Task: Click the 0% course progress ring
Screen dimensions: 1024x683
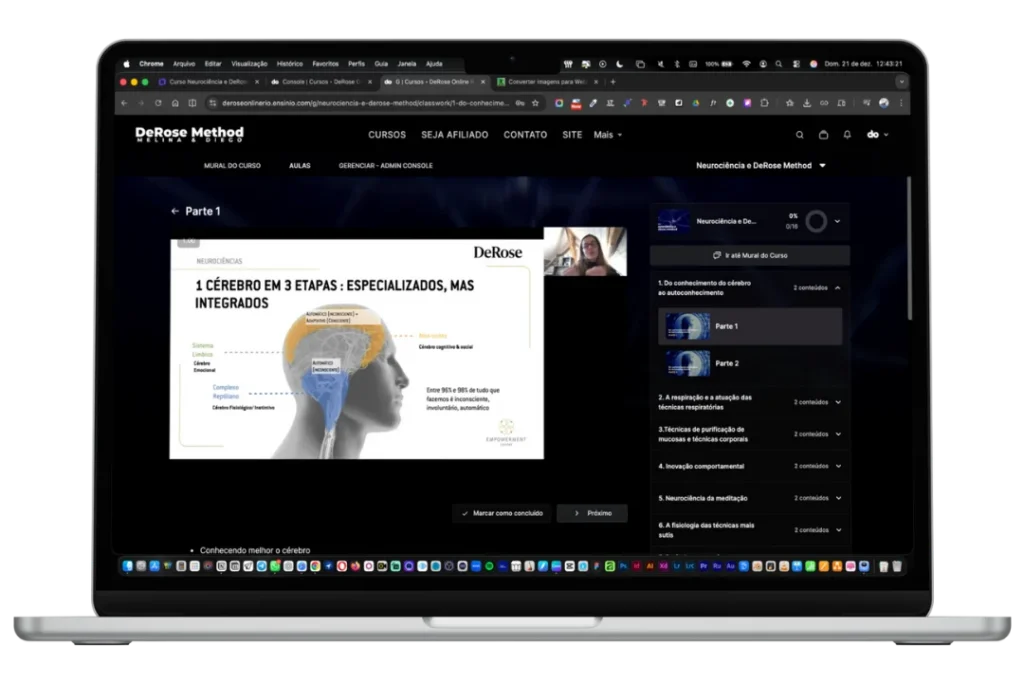Action: (x=816, y=221)
